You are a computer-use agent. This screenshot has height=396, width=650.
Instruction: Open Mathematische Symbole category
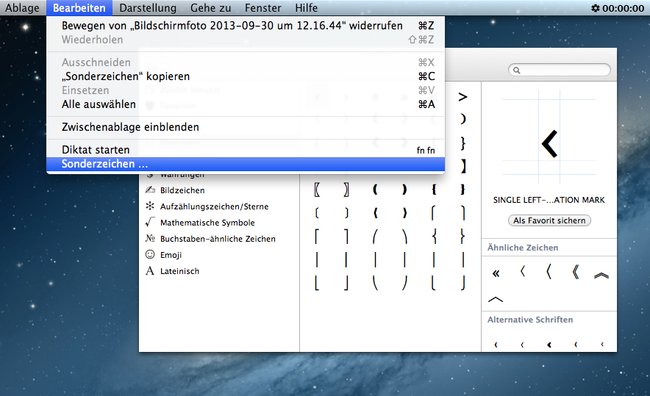[207, 223]
